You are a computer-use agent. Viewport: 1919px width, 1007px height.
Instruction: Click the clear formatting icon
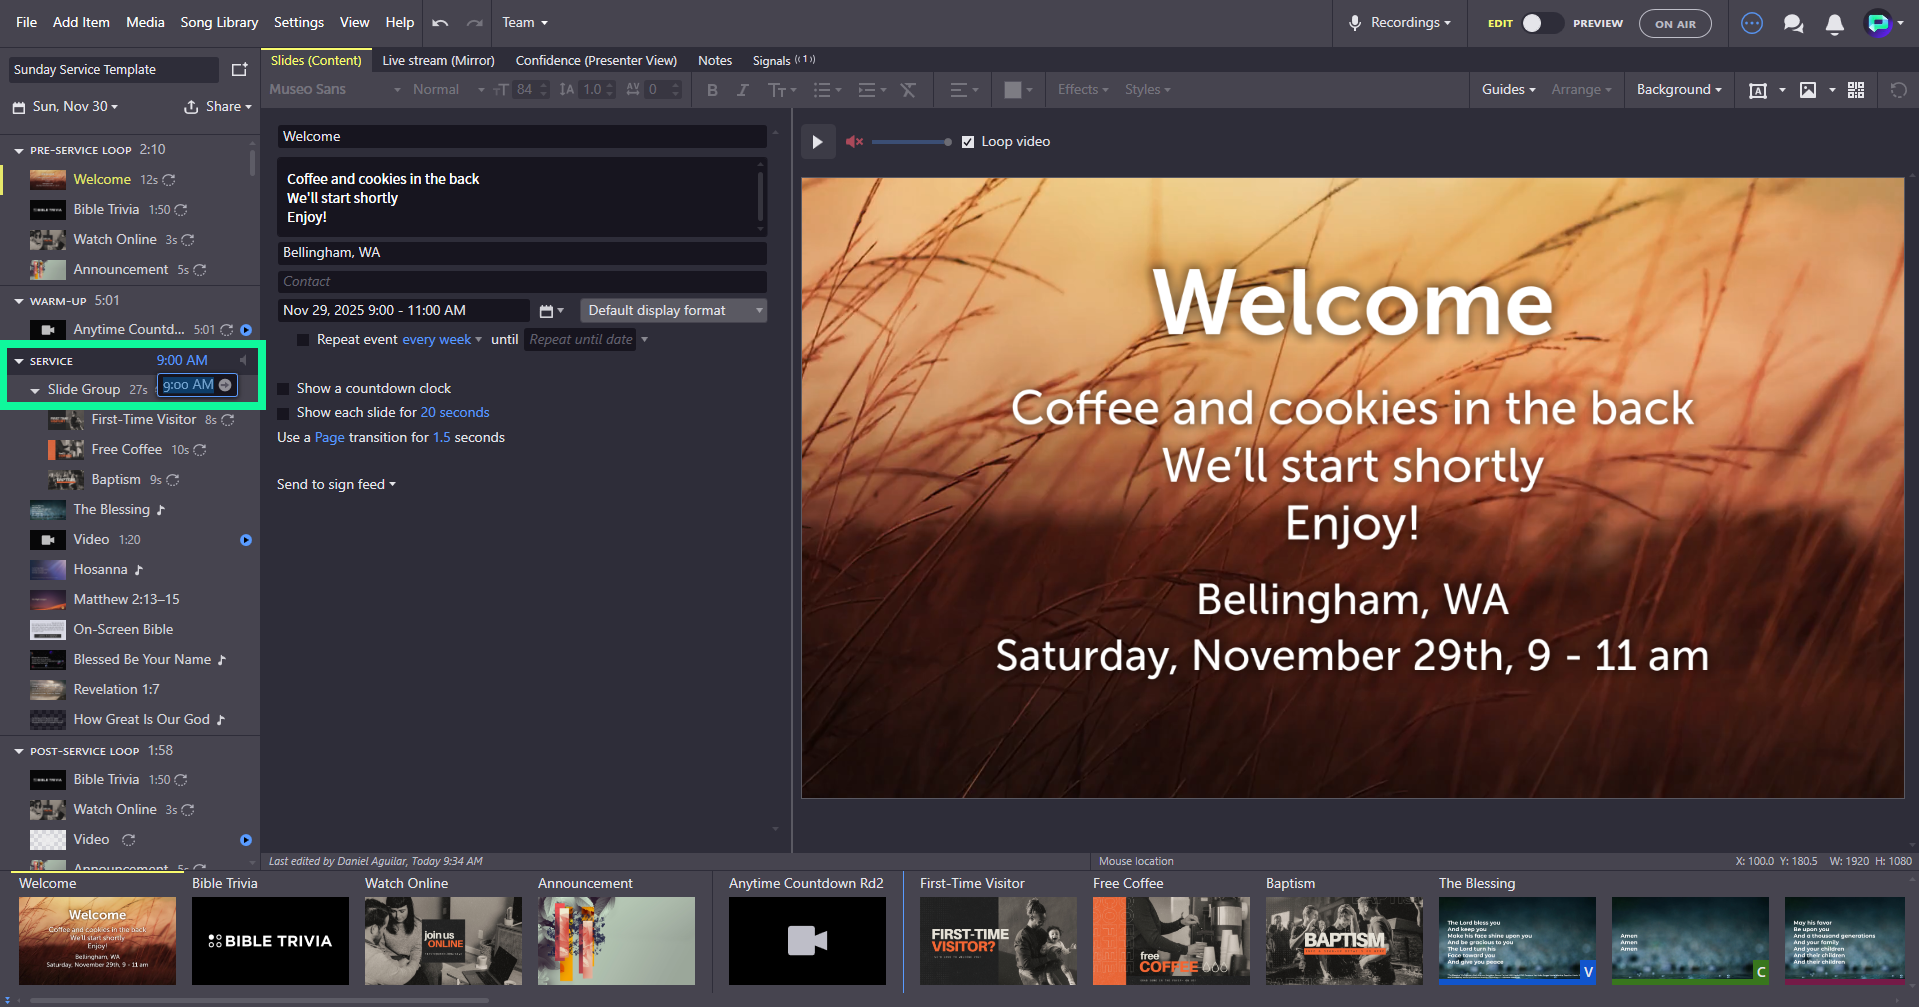(908, 90)
